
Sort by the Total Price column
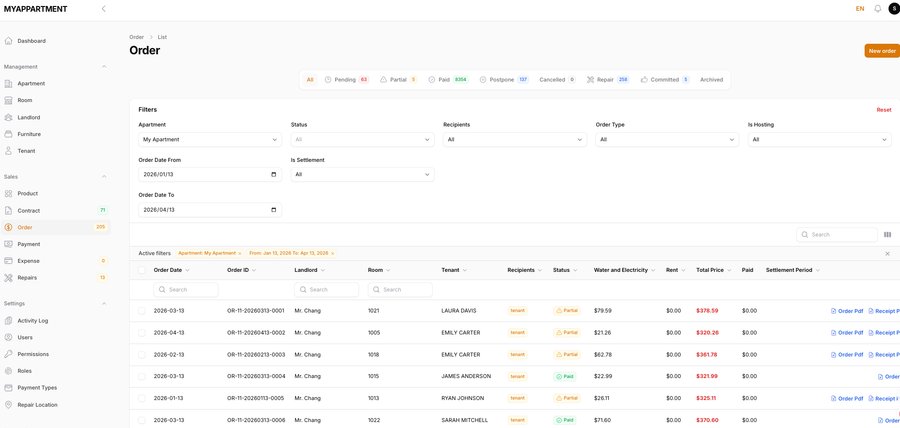714,270
